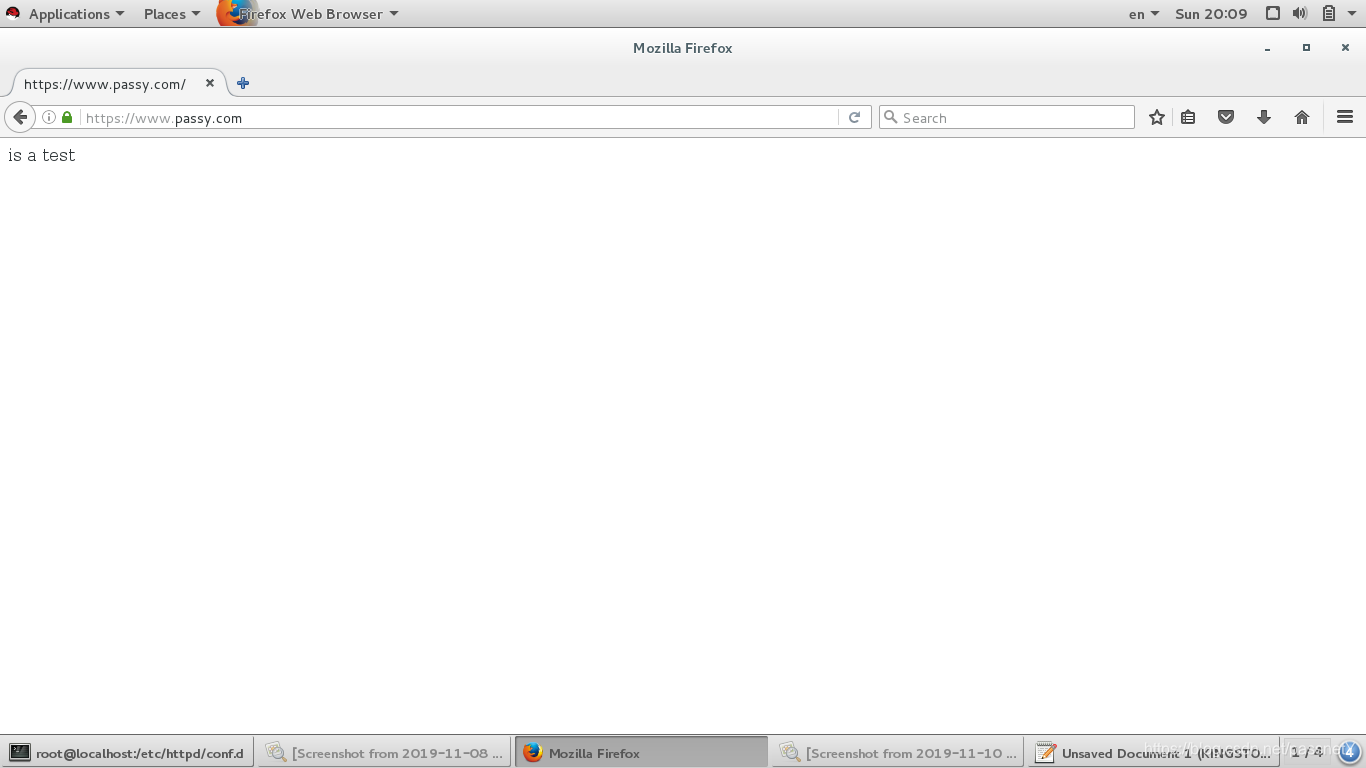The width and height of the screenshot is (1366, 768).
Task: Select Mozilla Firefox in the taskbar
Action: coord(641,753)
